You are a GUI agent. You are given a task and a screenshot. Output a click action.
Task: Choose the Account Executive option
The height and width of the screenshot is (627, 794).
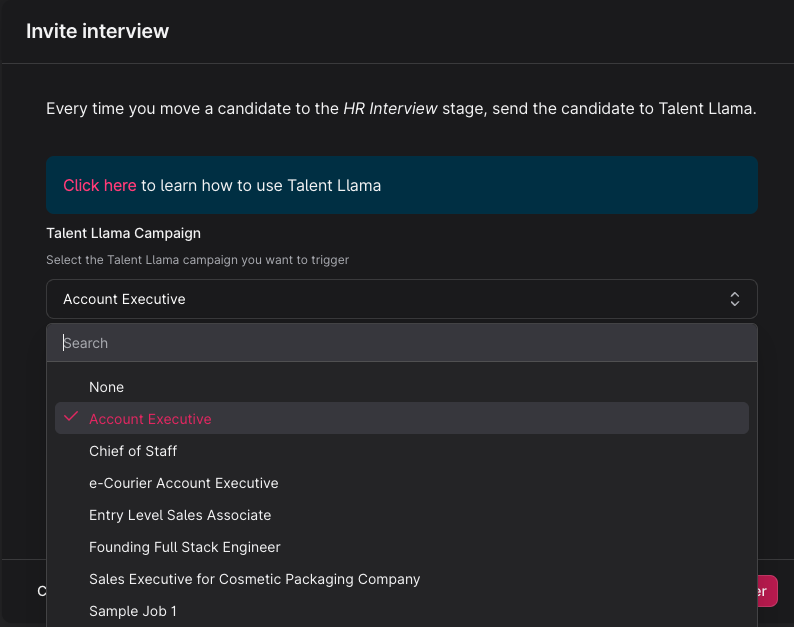point(402,418)
